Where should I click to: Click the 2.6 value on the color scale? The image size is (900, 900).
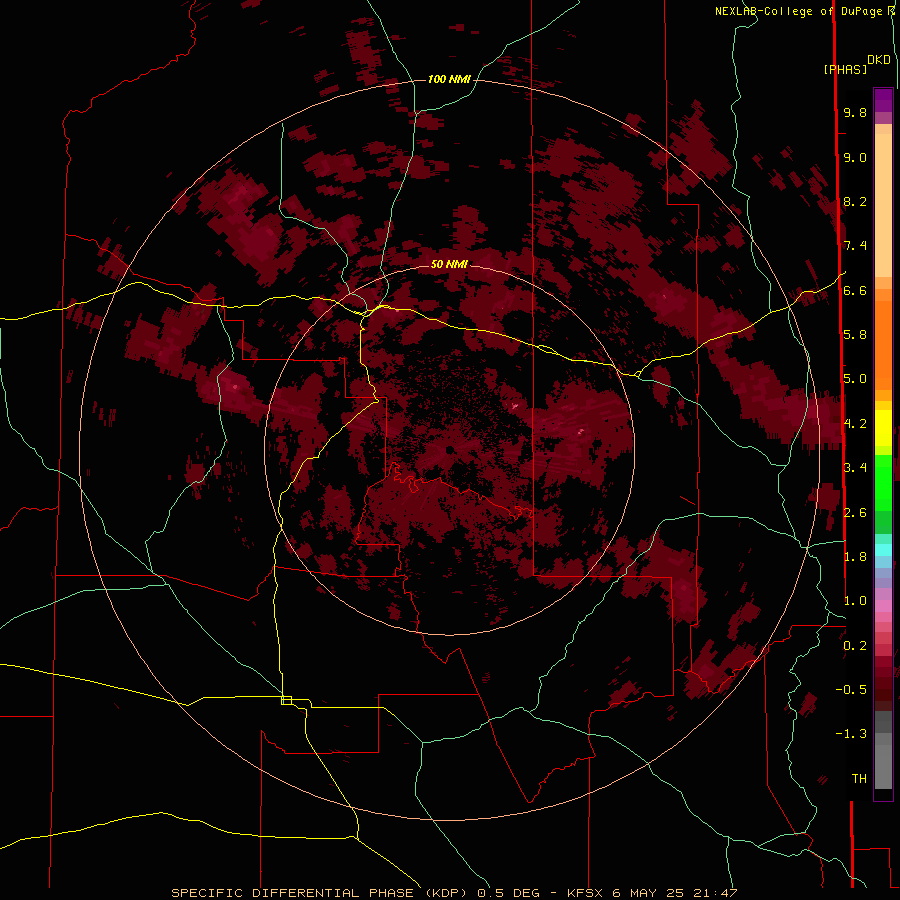[855, 512]
